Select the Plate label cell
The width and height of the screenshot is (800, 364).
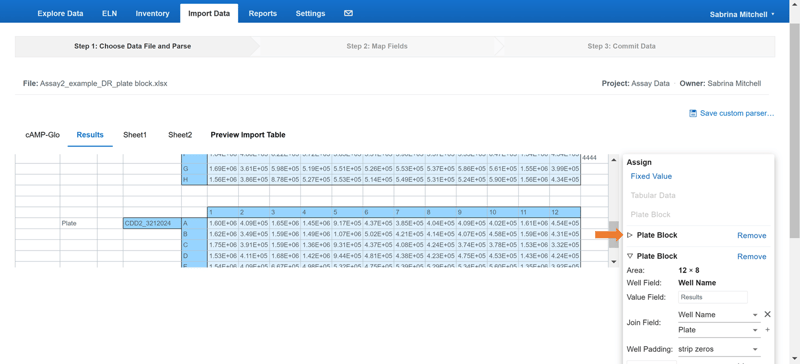click(x=79, y=223)
